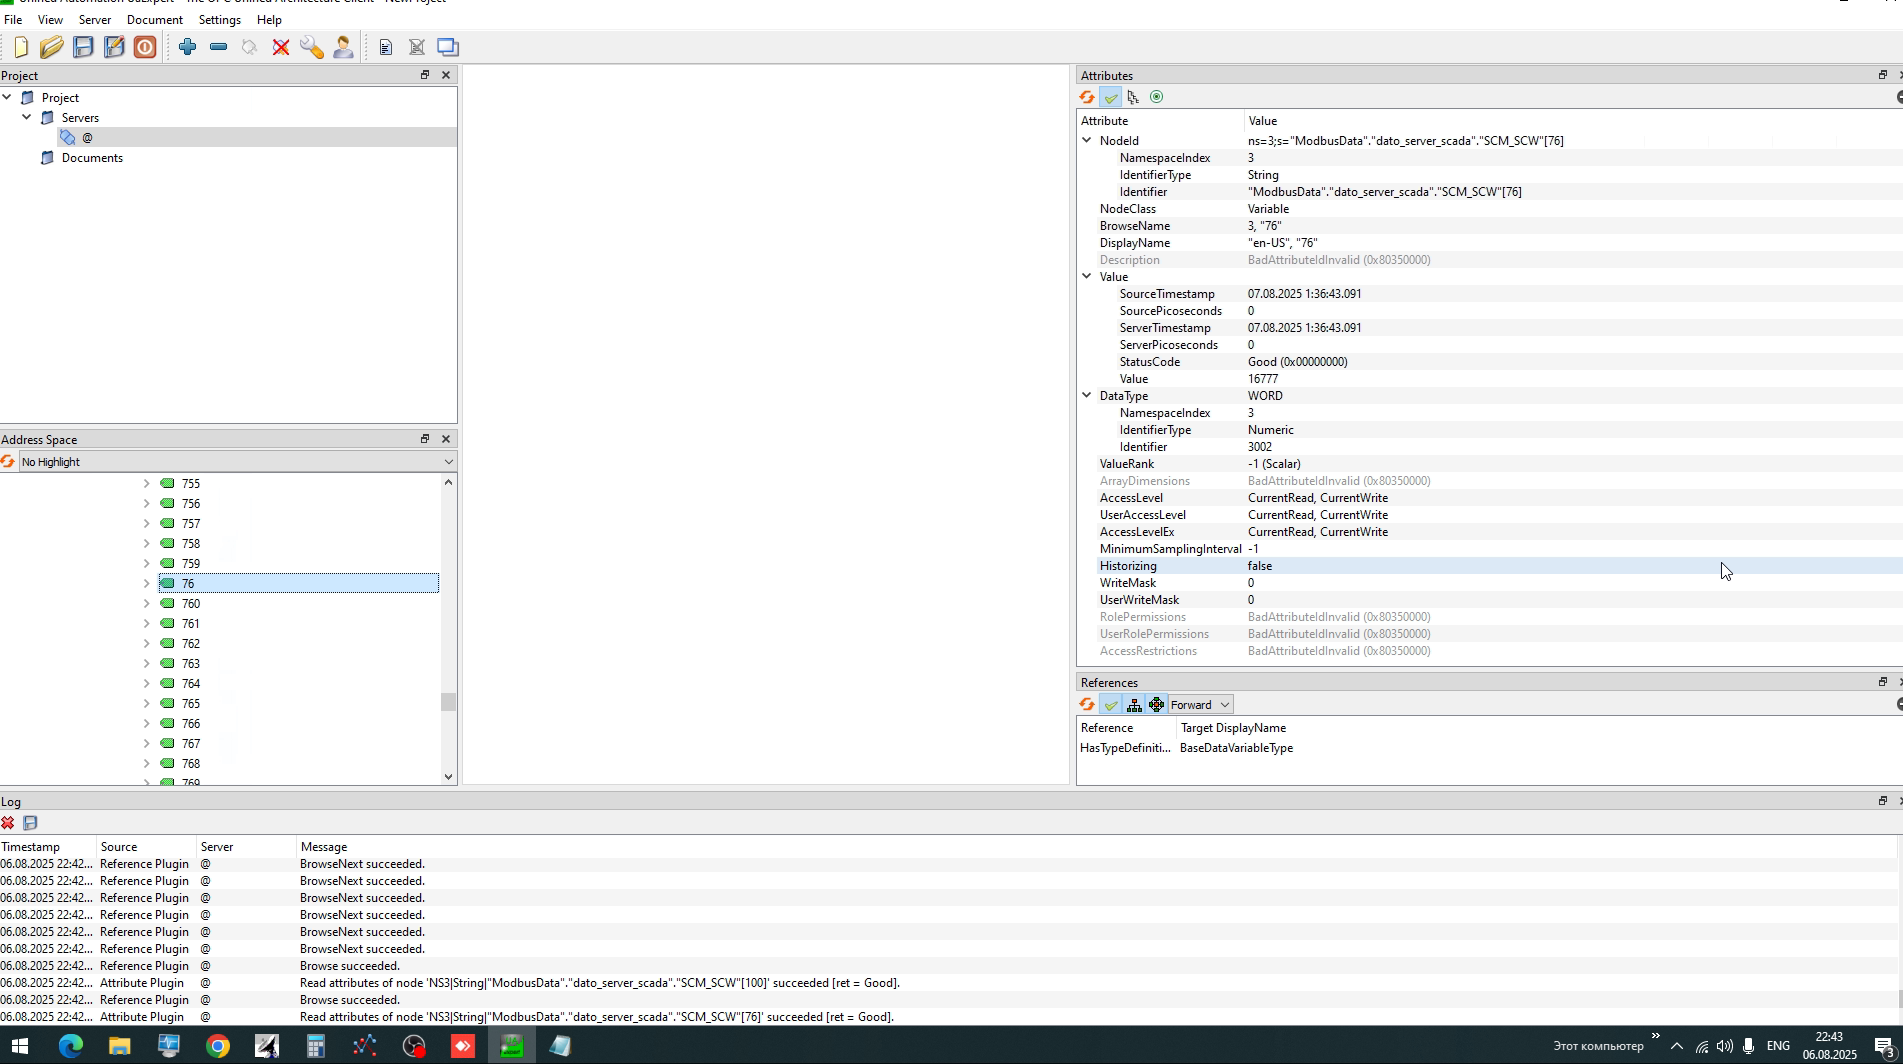
Task: Create a new project with the blank page icon
Action: click(21, 47)
